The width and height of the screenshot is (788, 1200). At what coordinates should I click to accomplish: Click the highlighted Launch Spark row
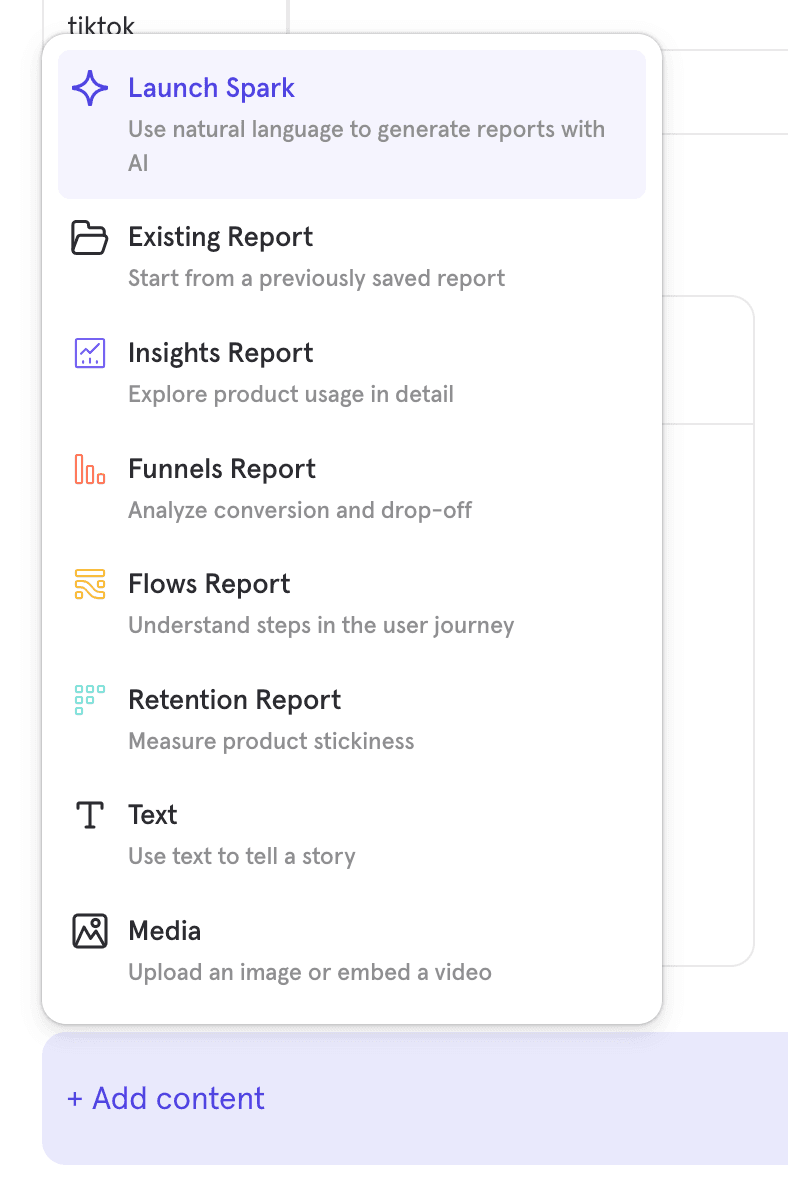click(x=352, y=122)
